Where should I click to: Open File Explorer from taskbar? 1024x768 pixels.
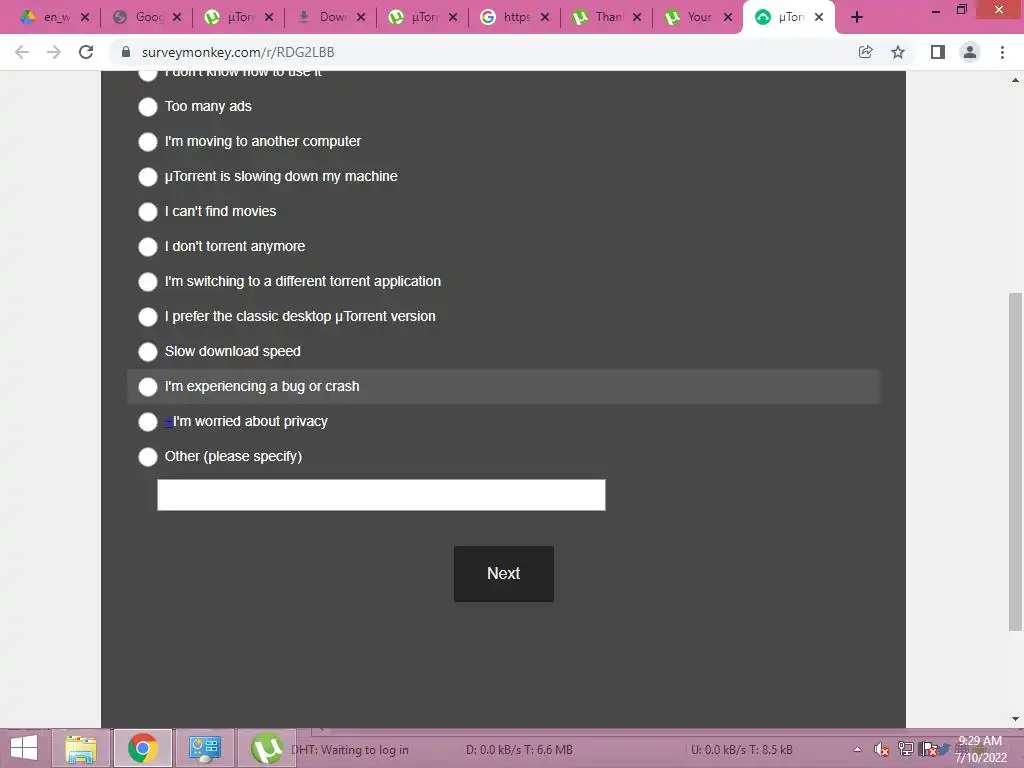(81, 748)
